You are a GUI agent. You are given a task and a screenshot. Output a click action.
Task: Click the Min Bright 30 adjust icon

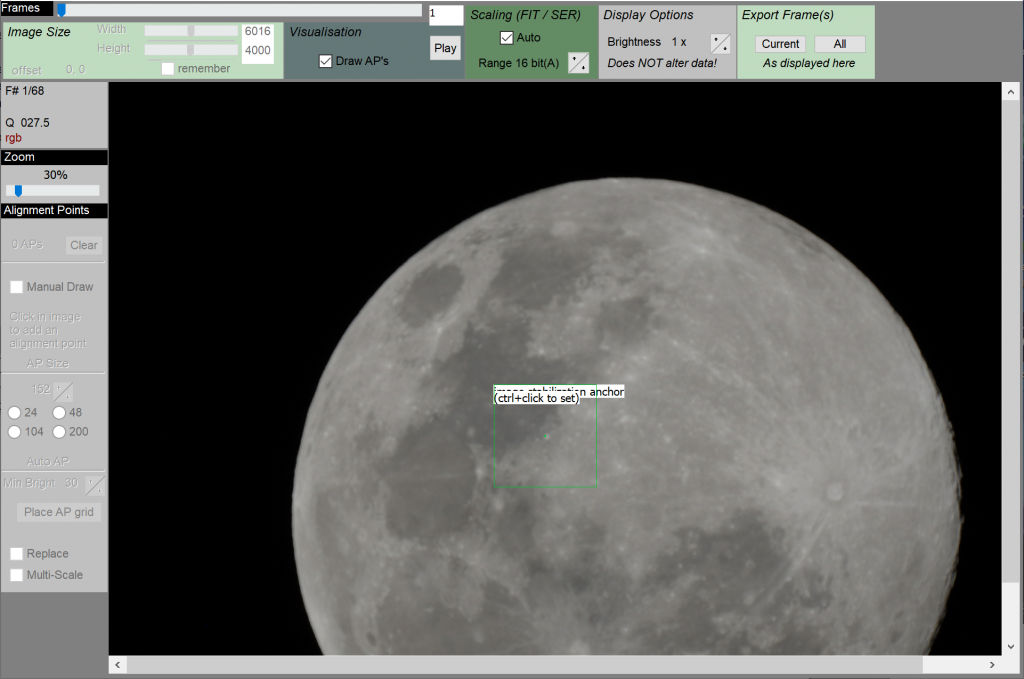tap(95, 485)
